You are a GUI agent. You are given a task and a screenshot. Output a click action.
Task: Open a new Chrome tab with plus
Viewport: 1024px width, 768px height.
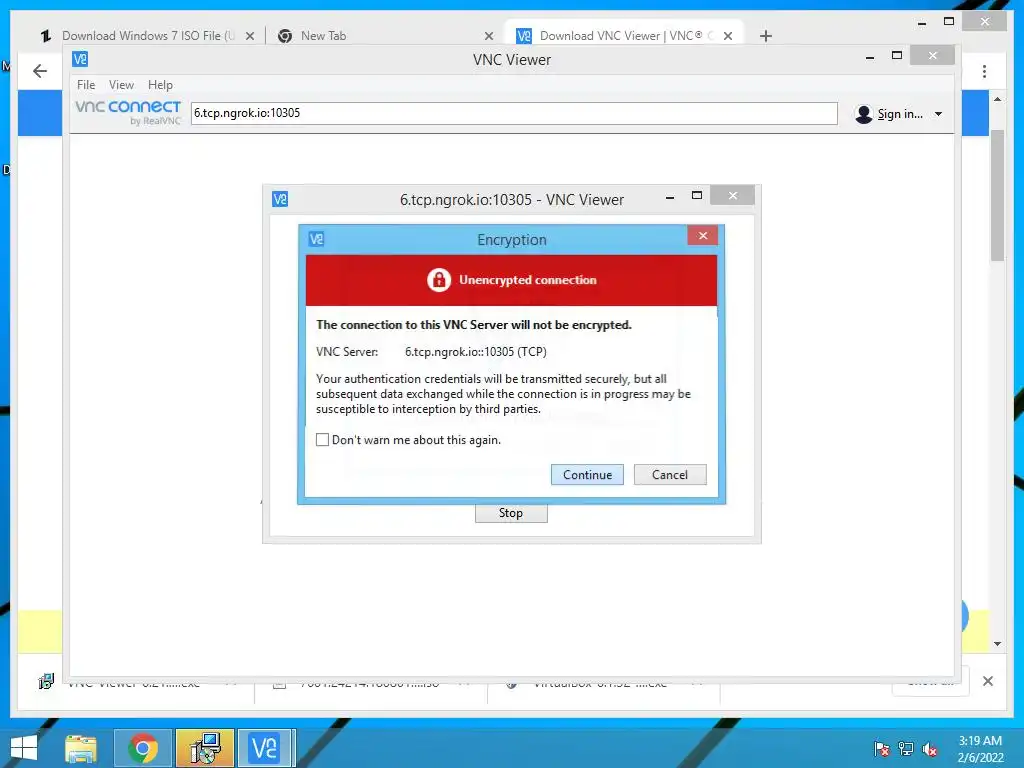click(766, 36)
